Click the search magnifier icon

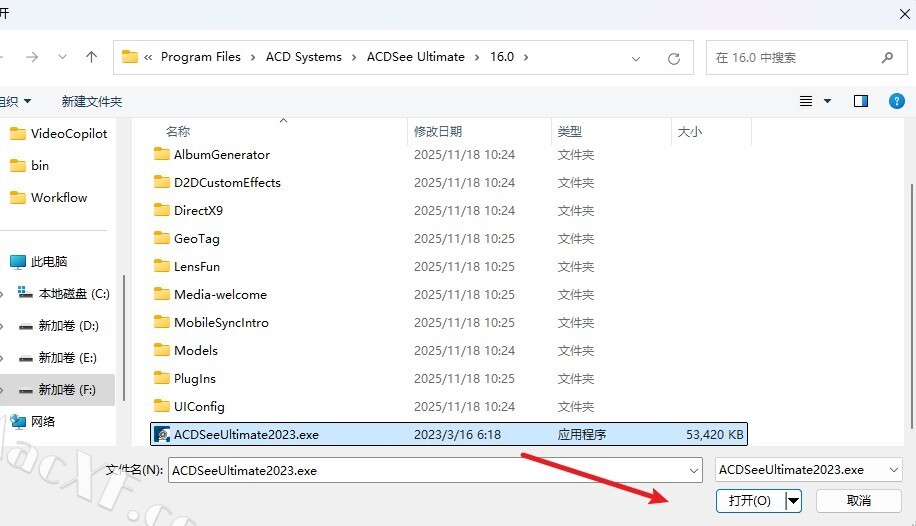(x=887, y=58)
